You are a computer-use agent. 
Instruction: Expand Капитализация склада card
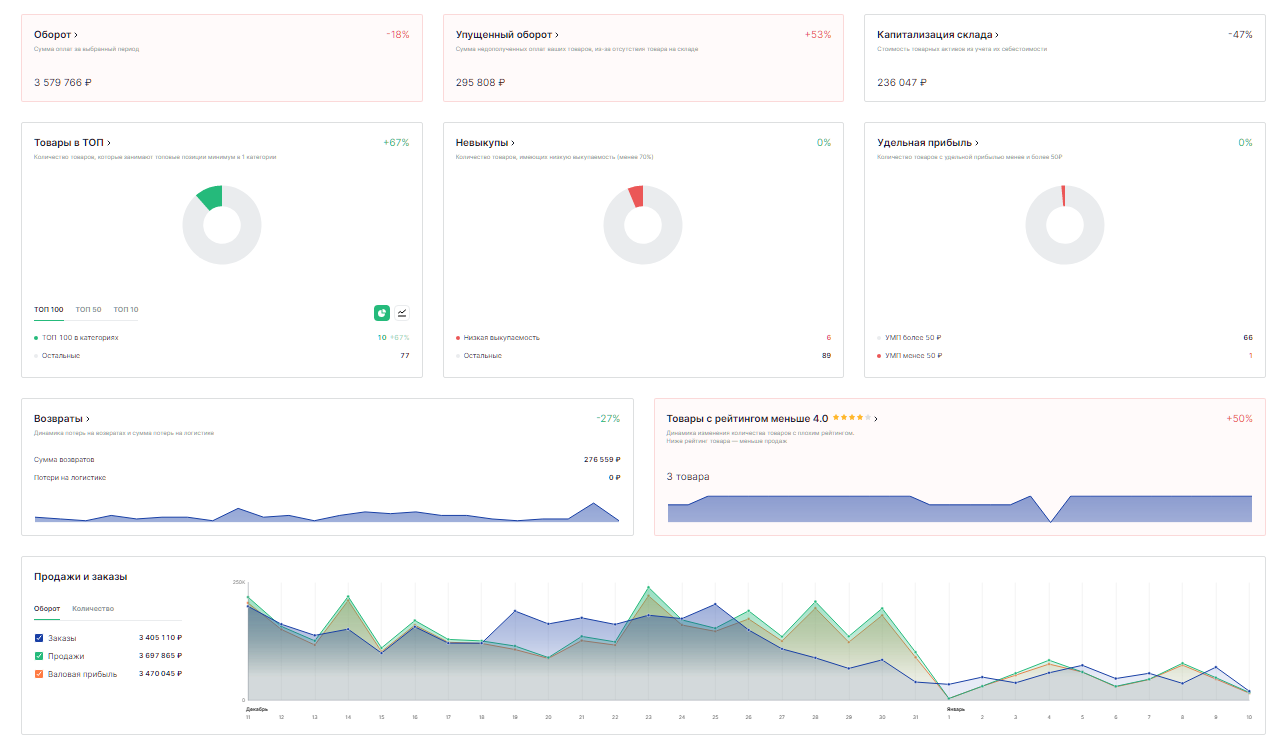click(938, 35)
